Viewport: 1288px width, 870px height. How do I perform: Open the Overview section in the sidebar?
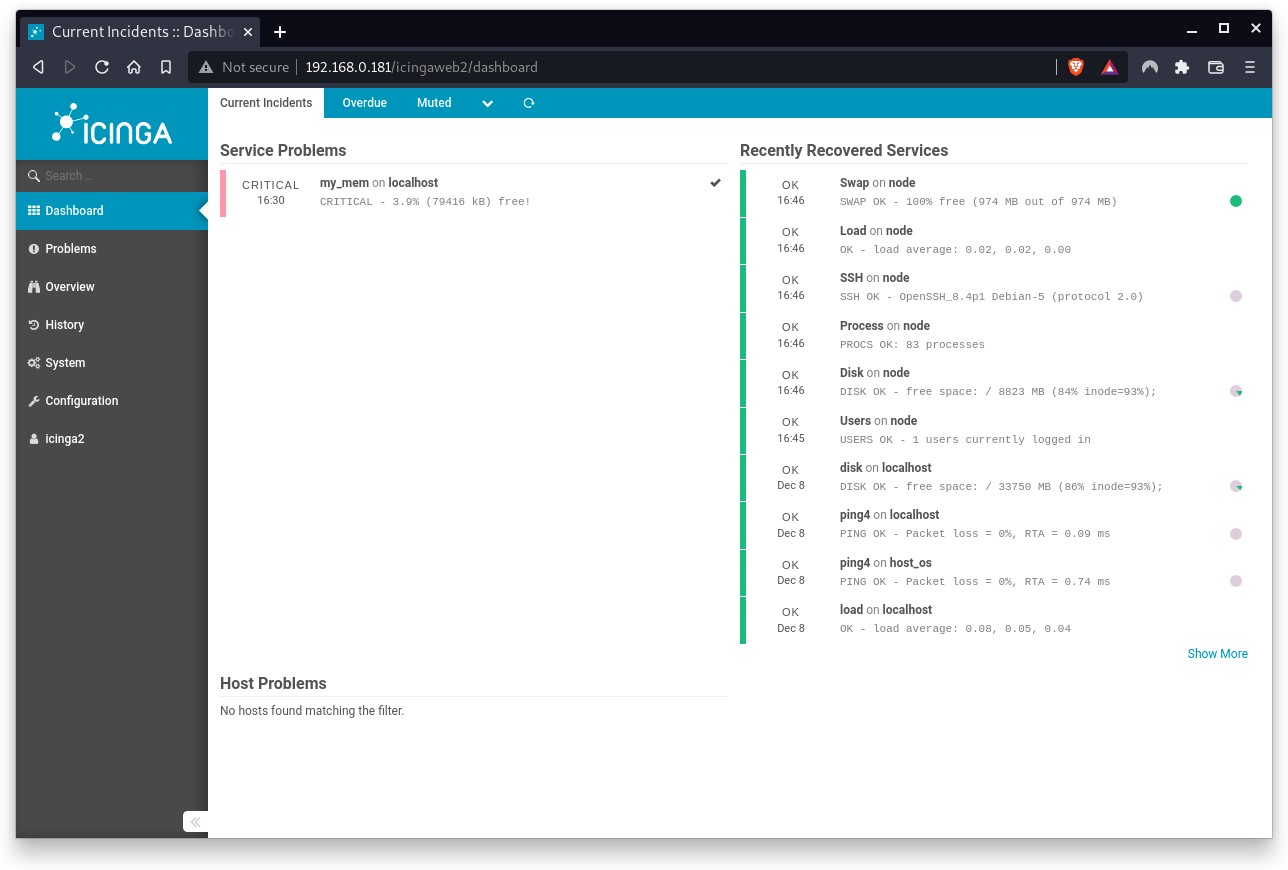[x=70, y=287]
